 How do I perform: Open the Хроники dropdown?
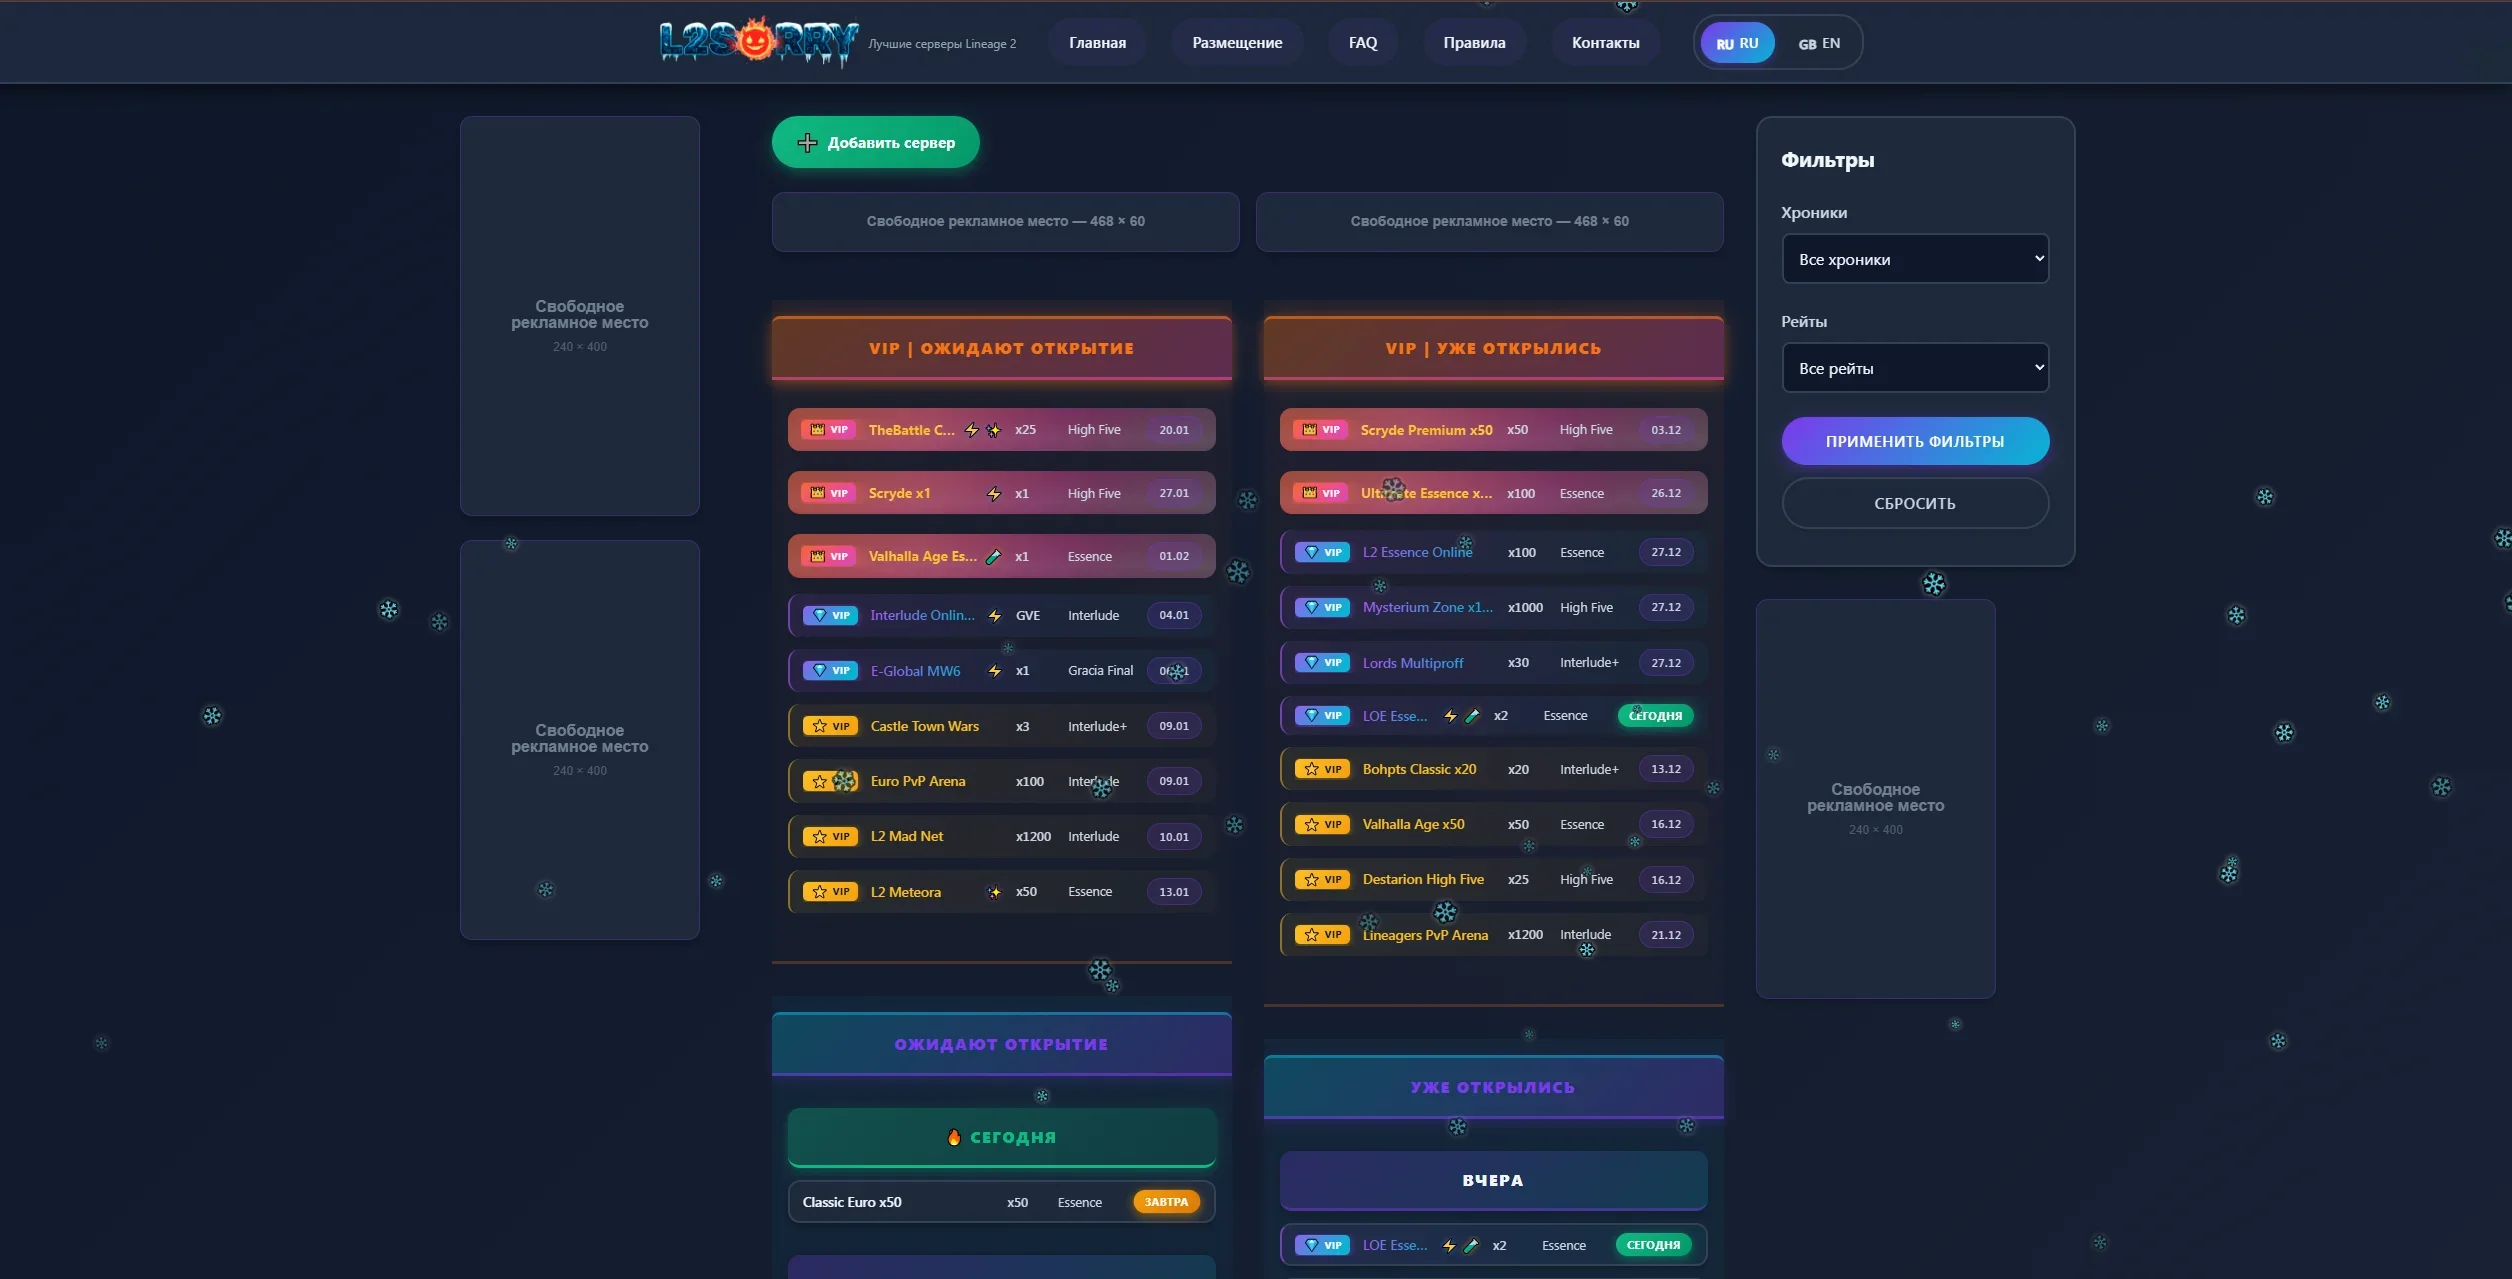point(1915,259)
